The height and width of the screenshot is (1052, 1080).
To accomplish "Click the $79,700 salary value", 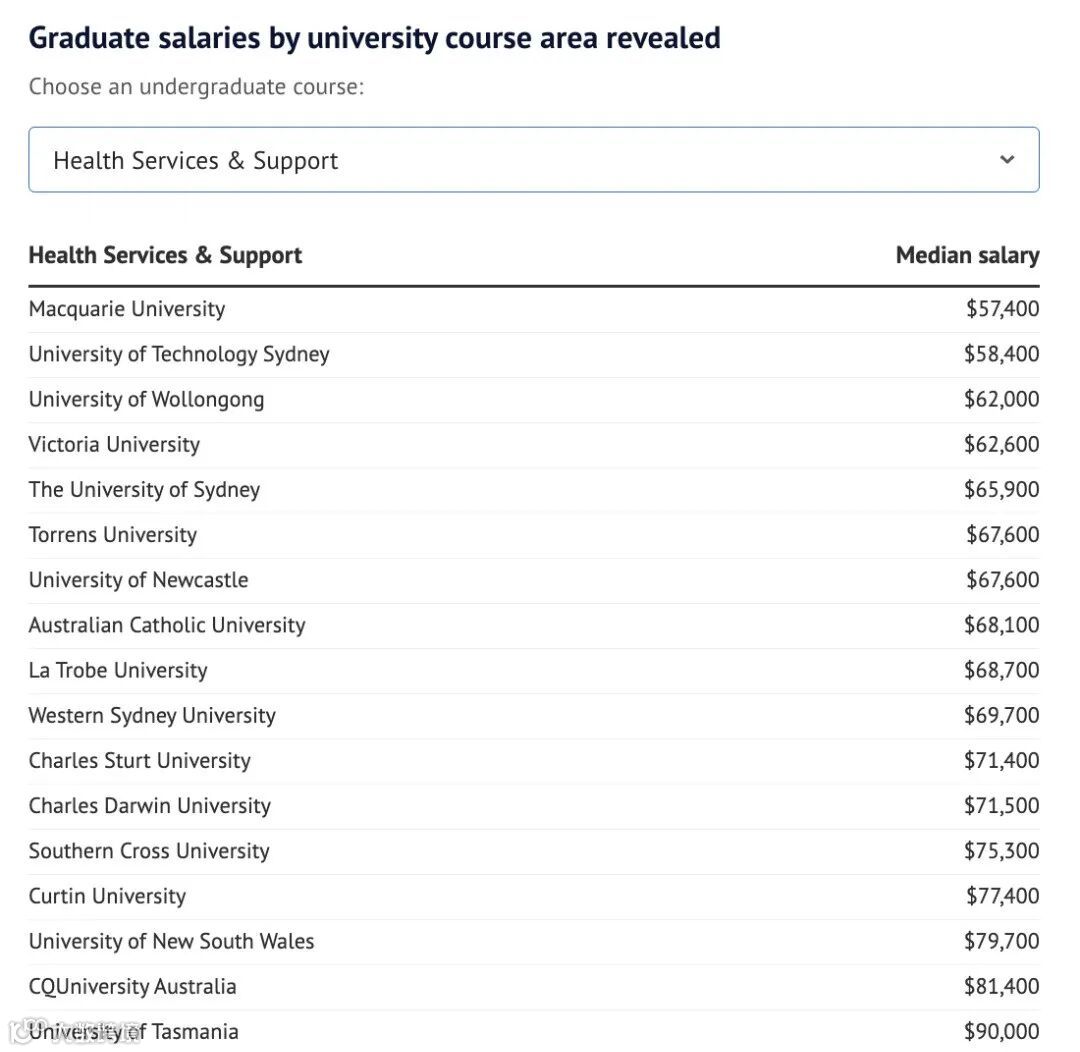I will pos(1001,941).
